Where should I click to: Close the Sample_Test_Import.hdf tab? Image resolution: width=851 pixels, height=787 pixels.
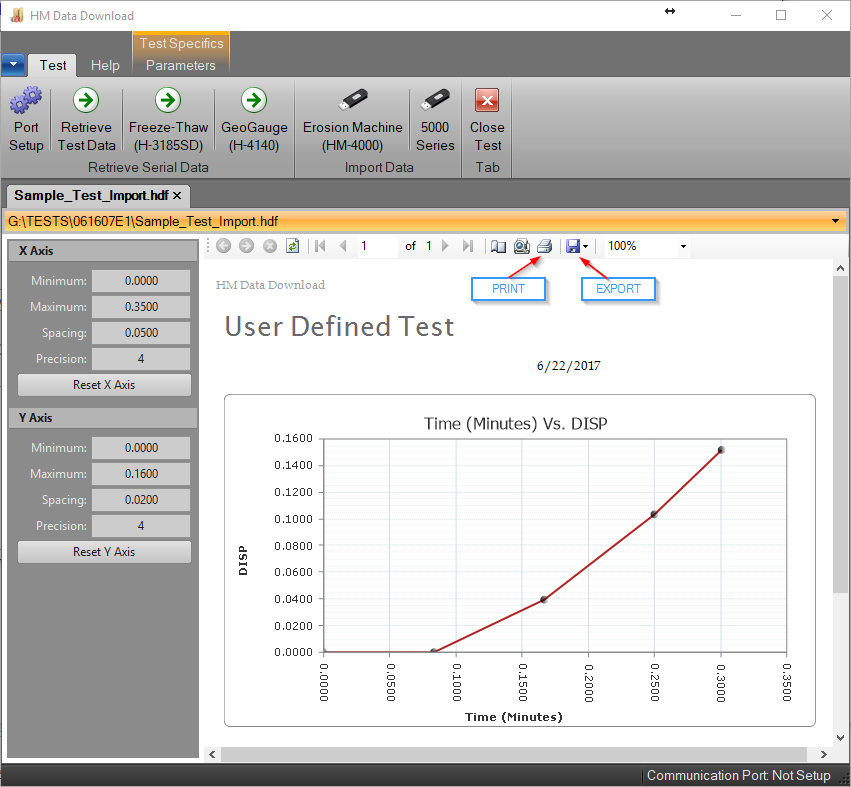point(177,195)
